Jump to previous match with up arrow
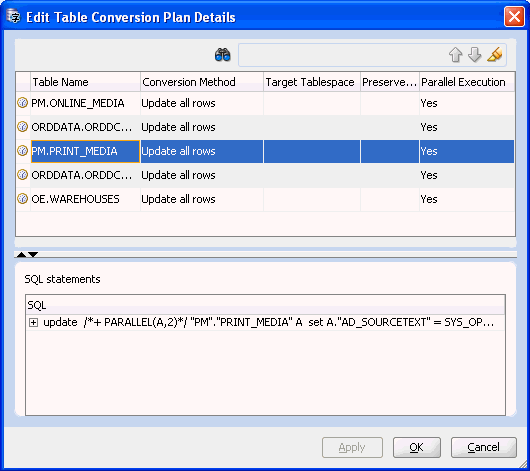Viewport: 530px width, 471px height. (x=455, y=54)
